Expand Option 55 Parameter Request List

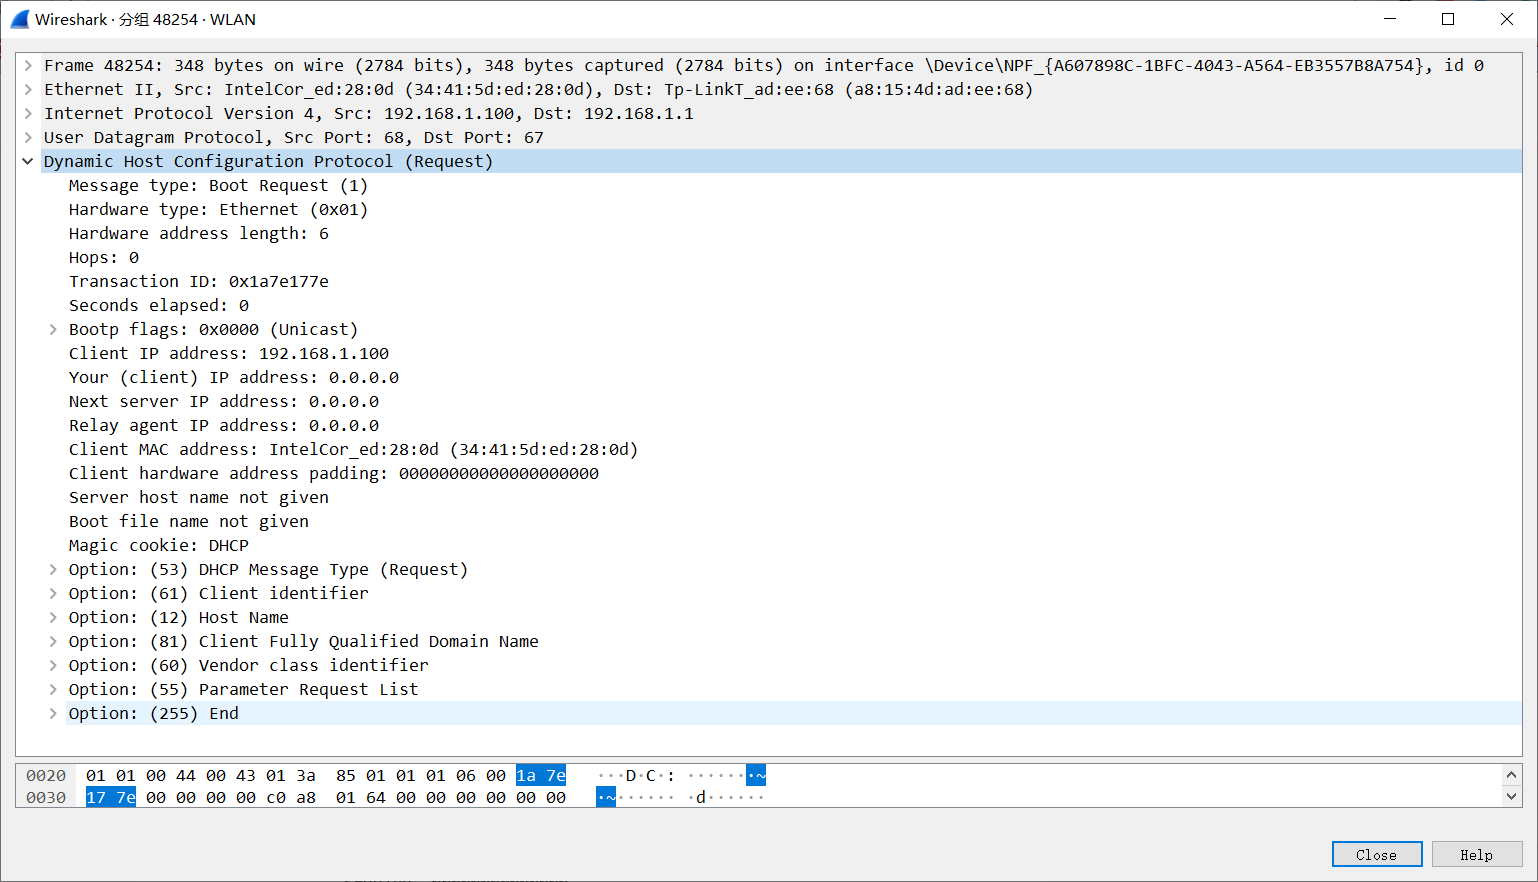point(53,690)
